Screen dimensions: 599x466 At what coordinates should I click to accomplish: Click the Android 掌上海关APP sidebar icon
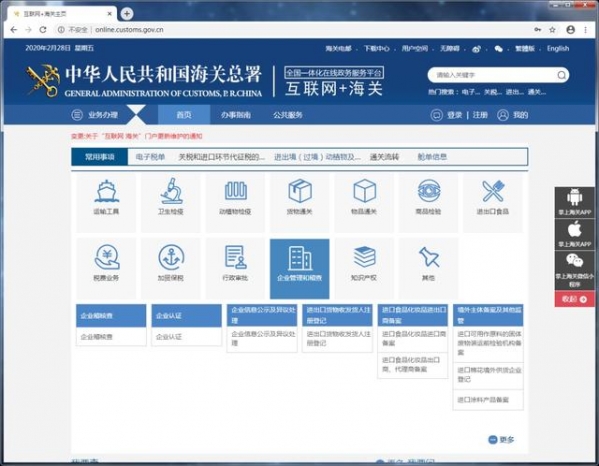[x=575, y=202]
